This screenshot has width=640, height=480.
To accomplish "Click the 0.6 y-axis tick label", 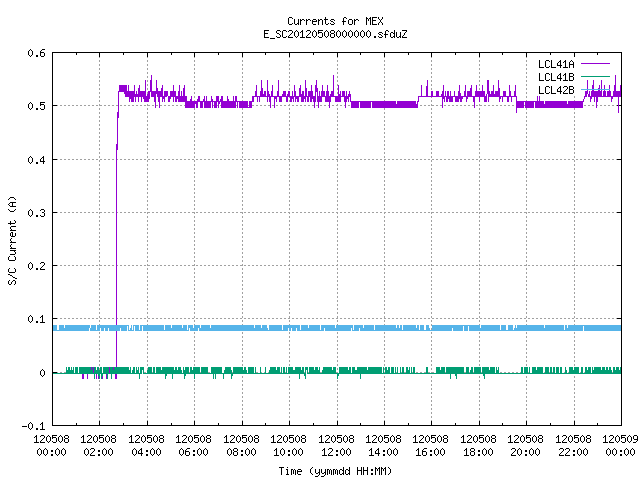I will coord(36,53).
